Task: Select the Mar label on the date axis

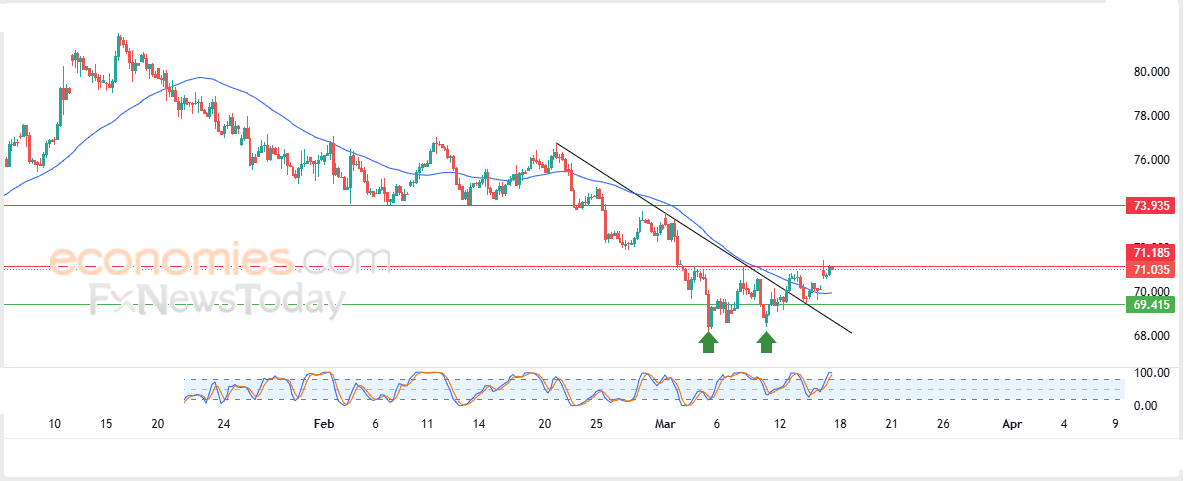Action: (665, 424)
